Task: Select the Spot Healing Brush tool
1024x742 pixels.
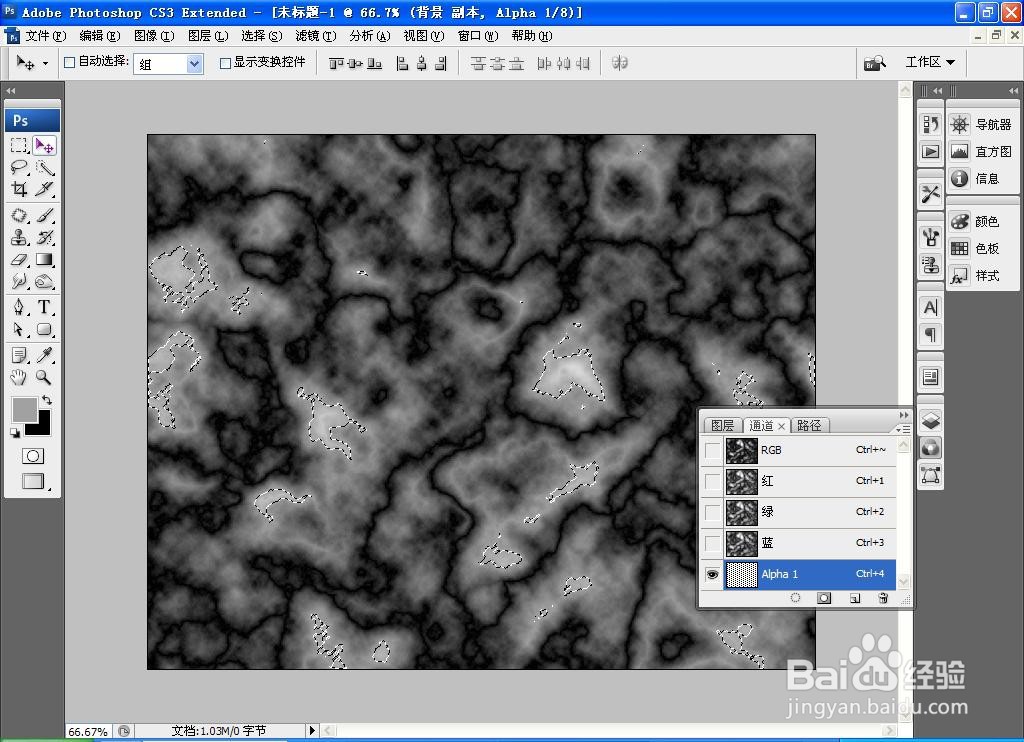Action: 19,216
